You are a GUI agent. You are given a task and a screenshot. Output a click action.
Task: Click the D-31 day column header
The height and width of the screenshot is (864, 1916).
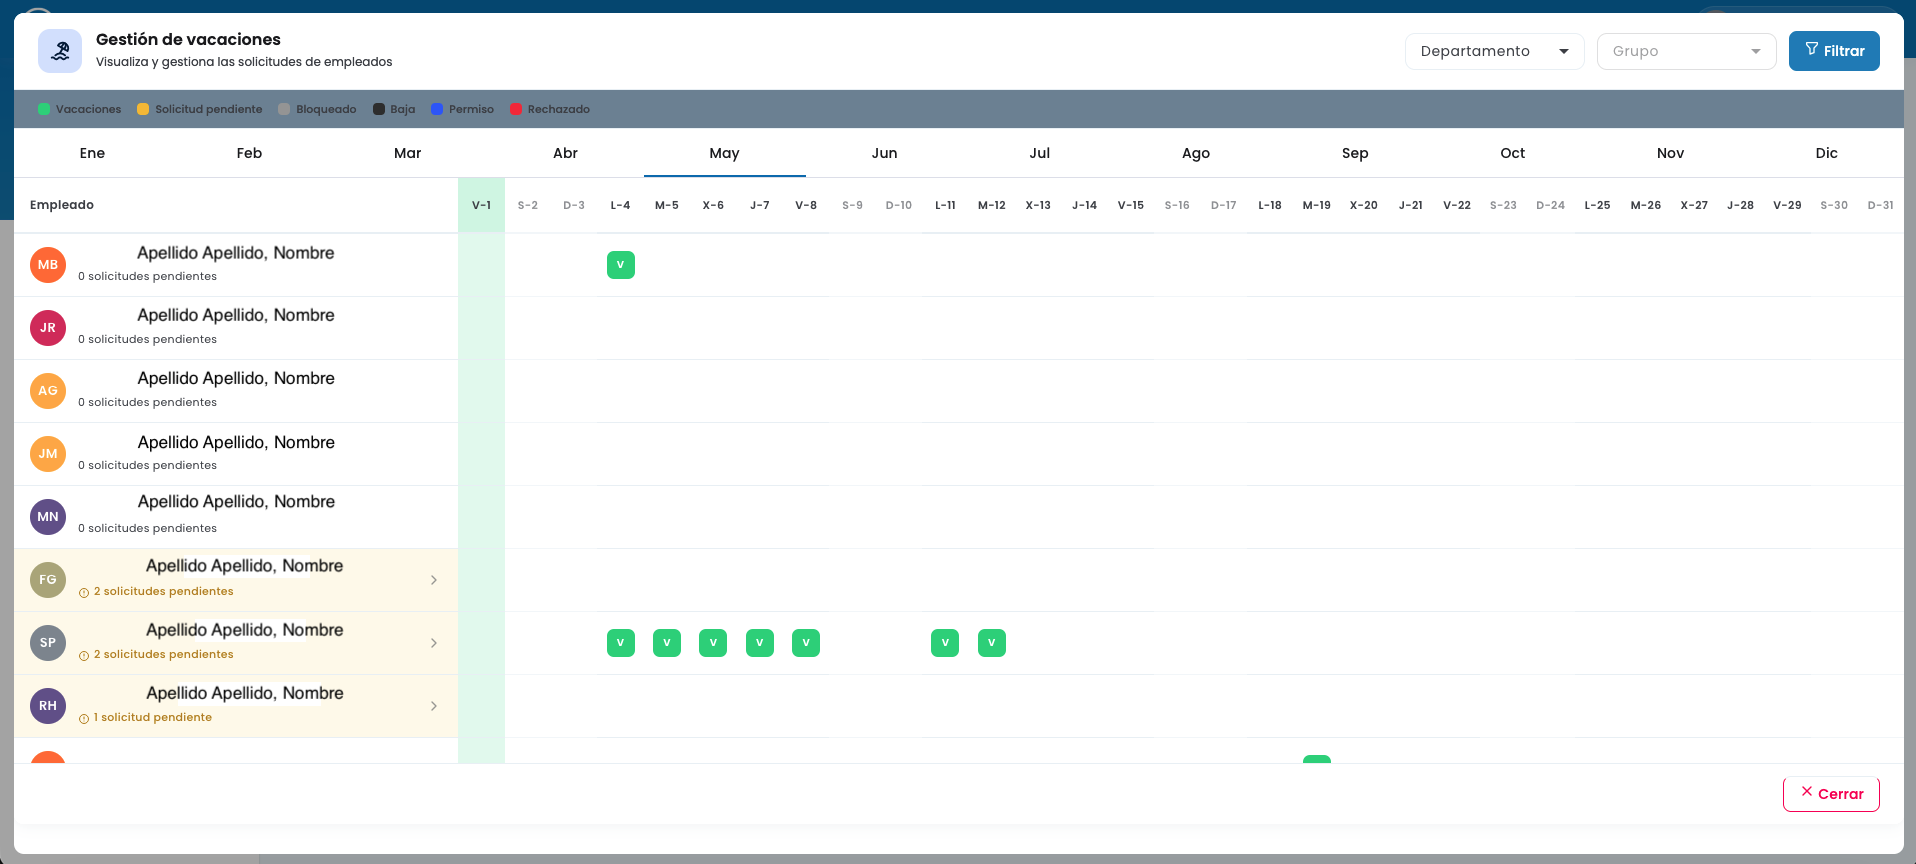click(1881, 205)
